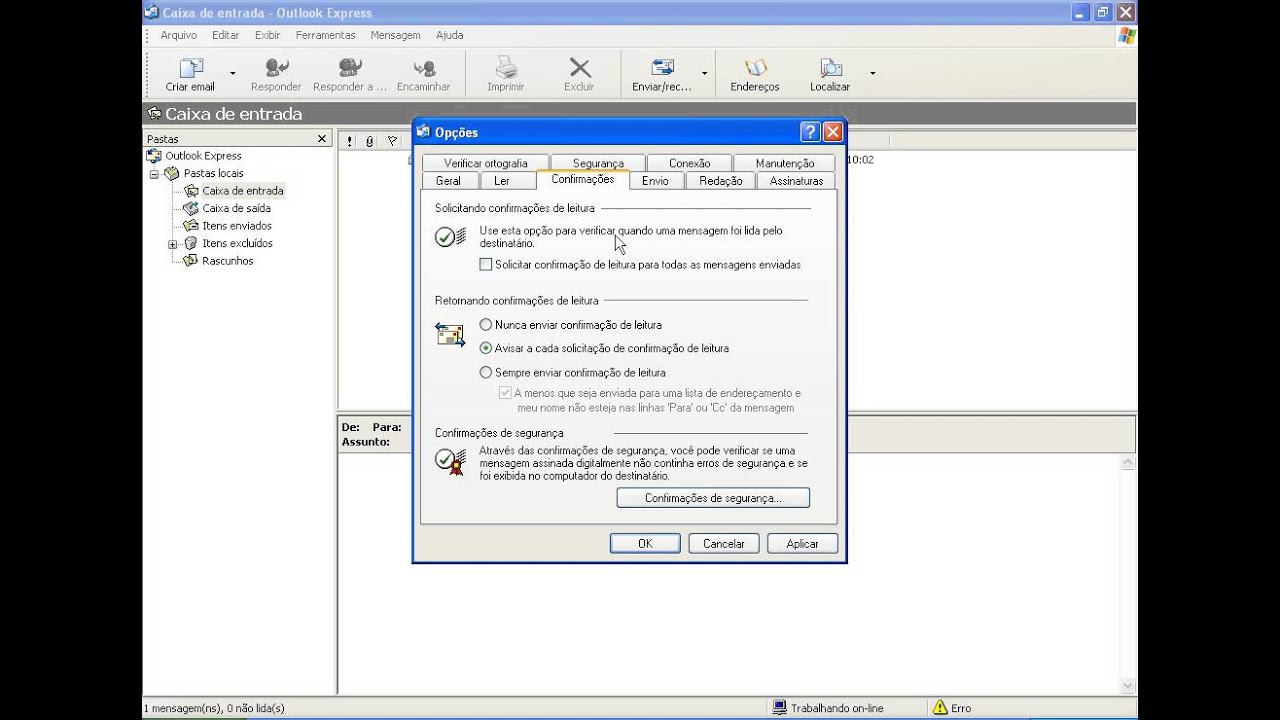
Task: Open the Enviar/receber dropdown arrow
Action: coord(704,73)
